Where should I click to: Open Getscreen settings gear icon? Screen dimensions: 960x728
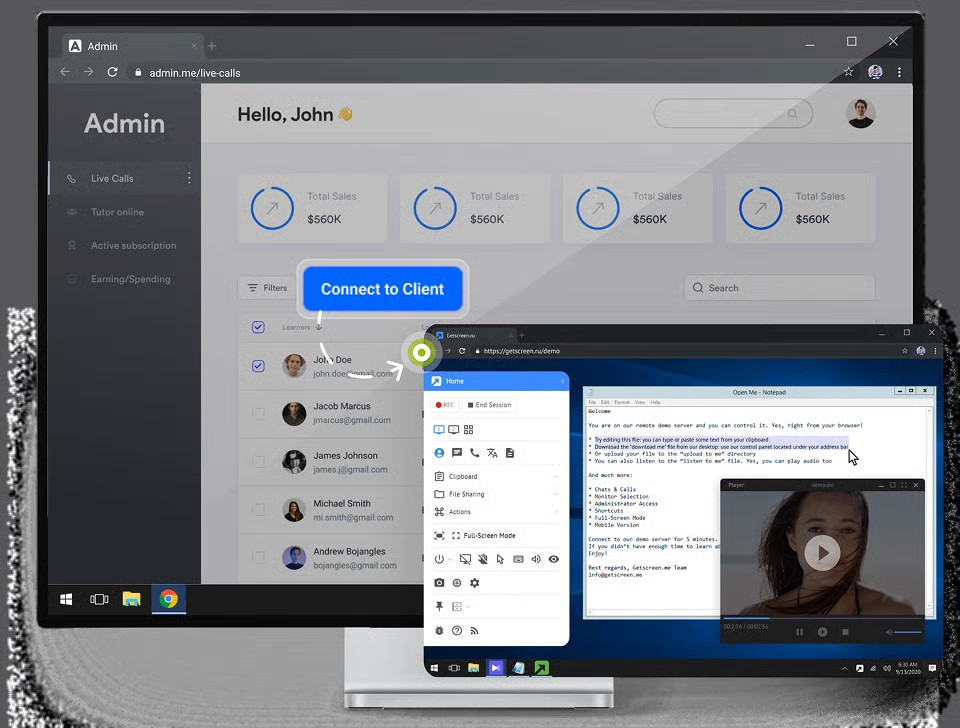(474, 583)
